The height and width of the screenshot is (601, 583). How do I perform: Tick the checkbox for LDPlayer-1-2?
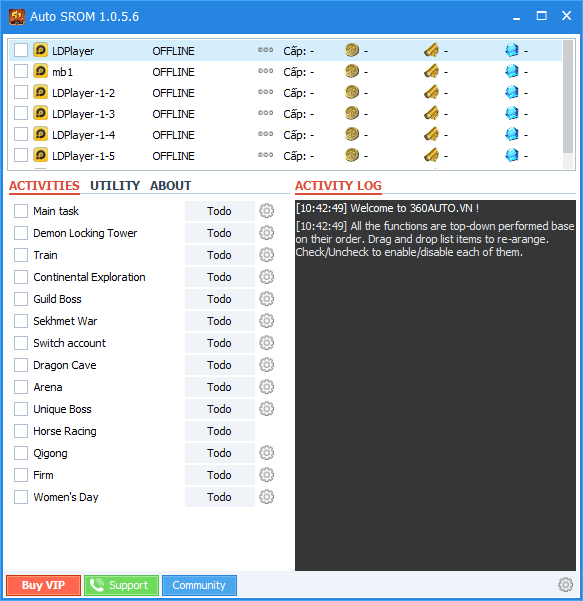click(x=21, y=92)
